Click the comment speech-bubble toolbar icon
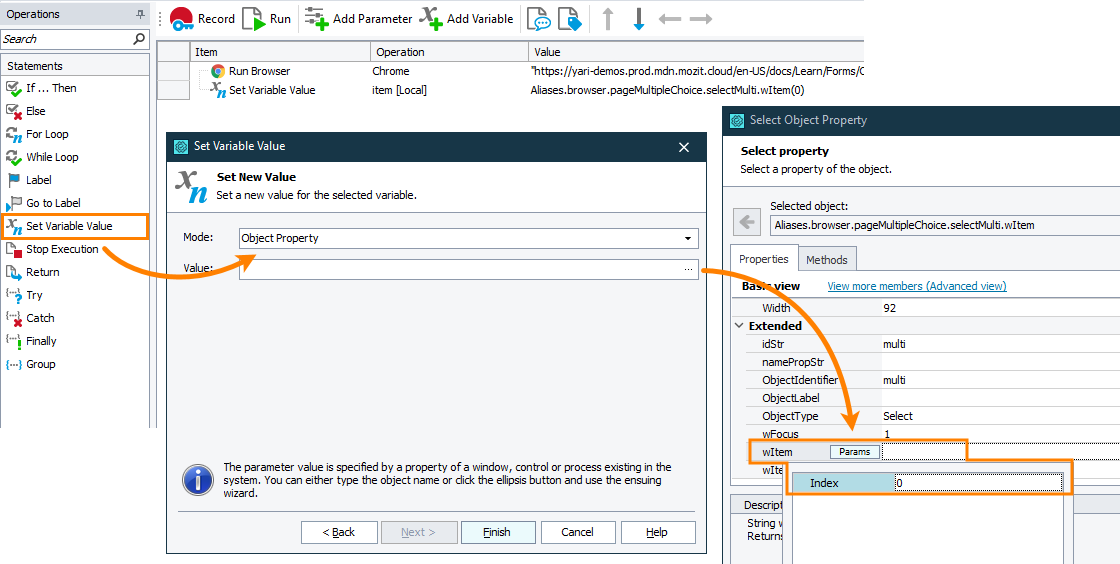The image size is (1120, 564). [x=539, y=19]
